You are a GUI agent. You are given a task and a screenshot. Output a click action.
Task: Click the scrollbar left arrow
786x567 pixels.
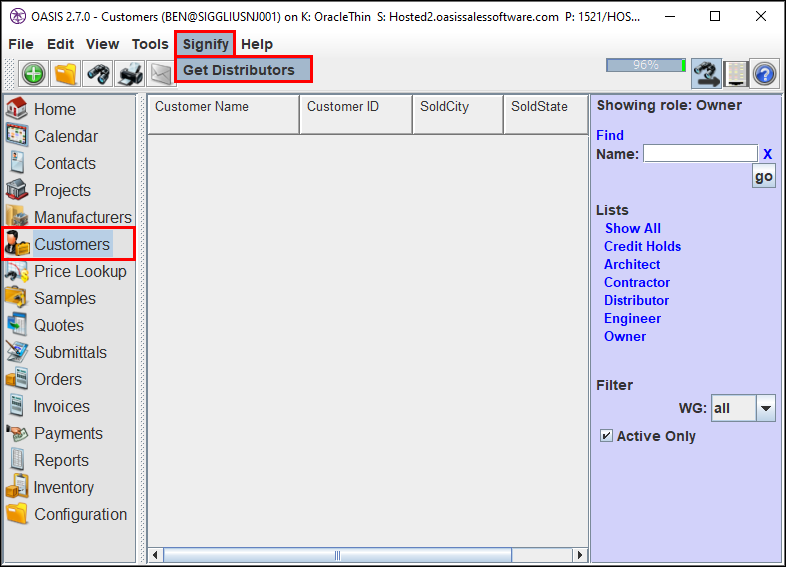155,555
